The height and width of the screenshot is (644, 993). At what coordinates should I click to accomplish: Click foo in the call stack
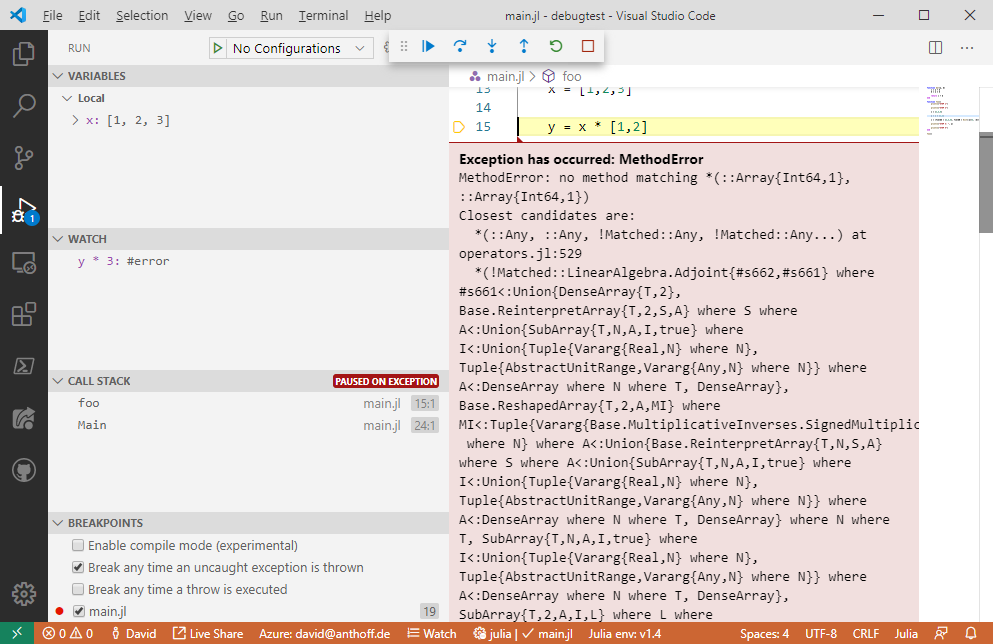click(x=88, y=403)
